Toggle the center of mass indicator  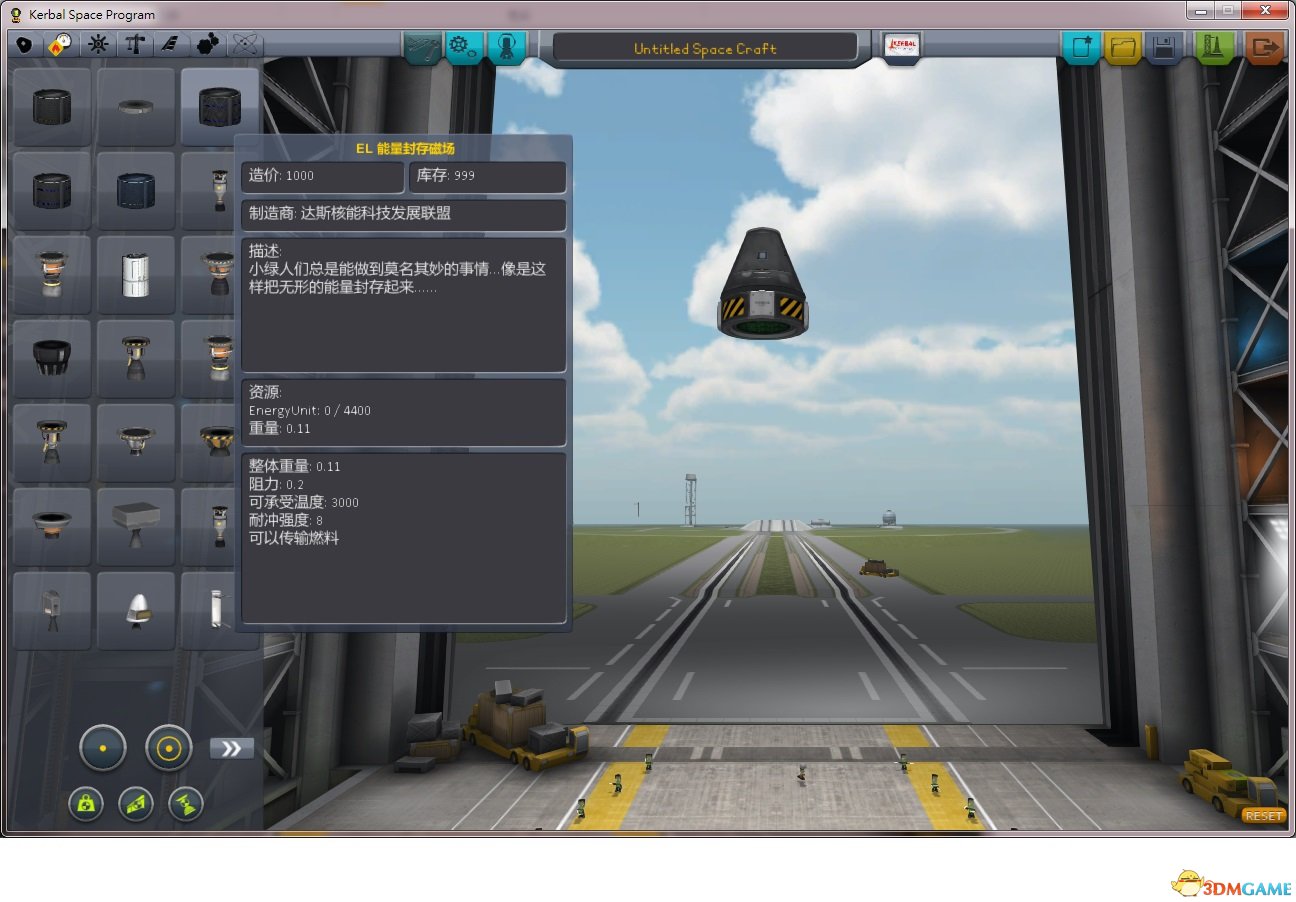86,804
